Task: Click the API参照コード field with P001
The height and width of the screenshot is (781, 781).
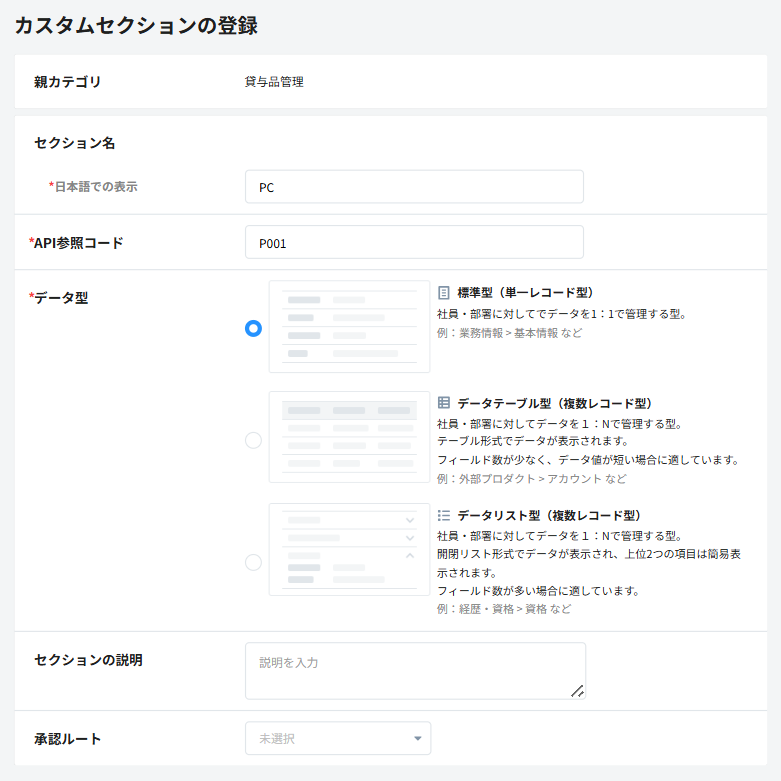Action: 414,242
